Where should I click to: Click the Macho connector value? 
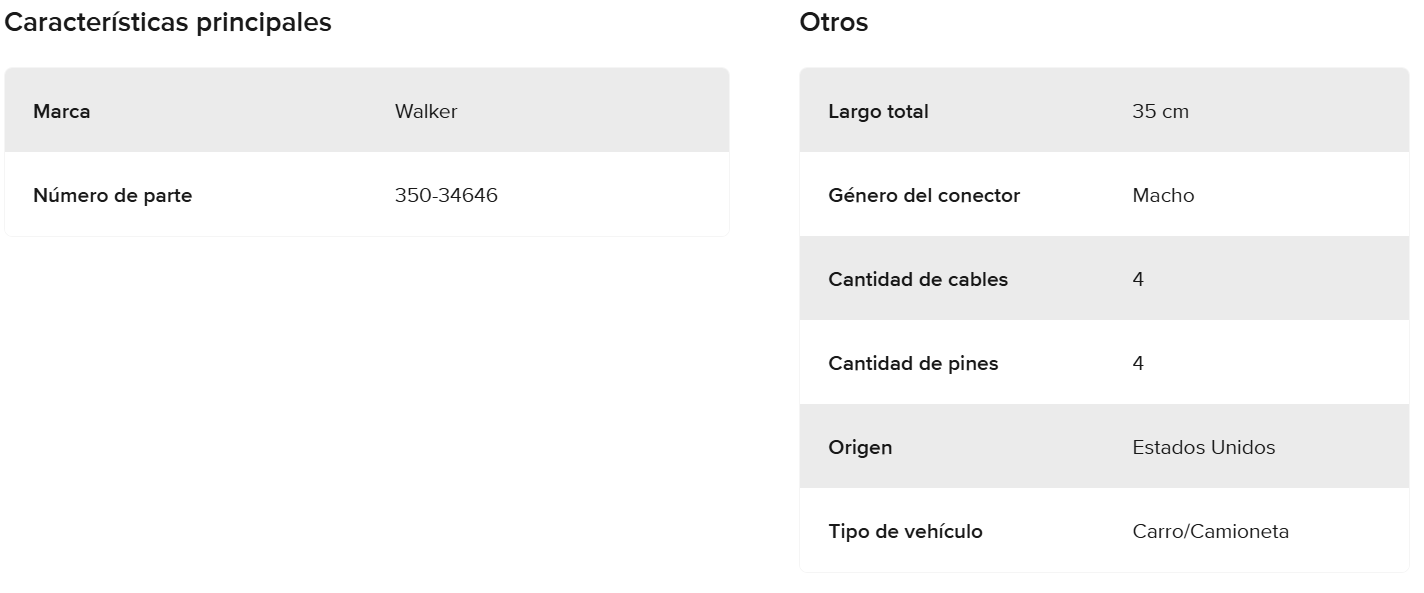coord(1163,195)
